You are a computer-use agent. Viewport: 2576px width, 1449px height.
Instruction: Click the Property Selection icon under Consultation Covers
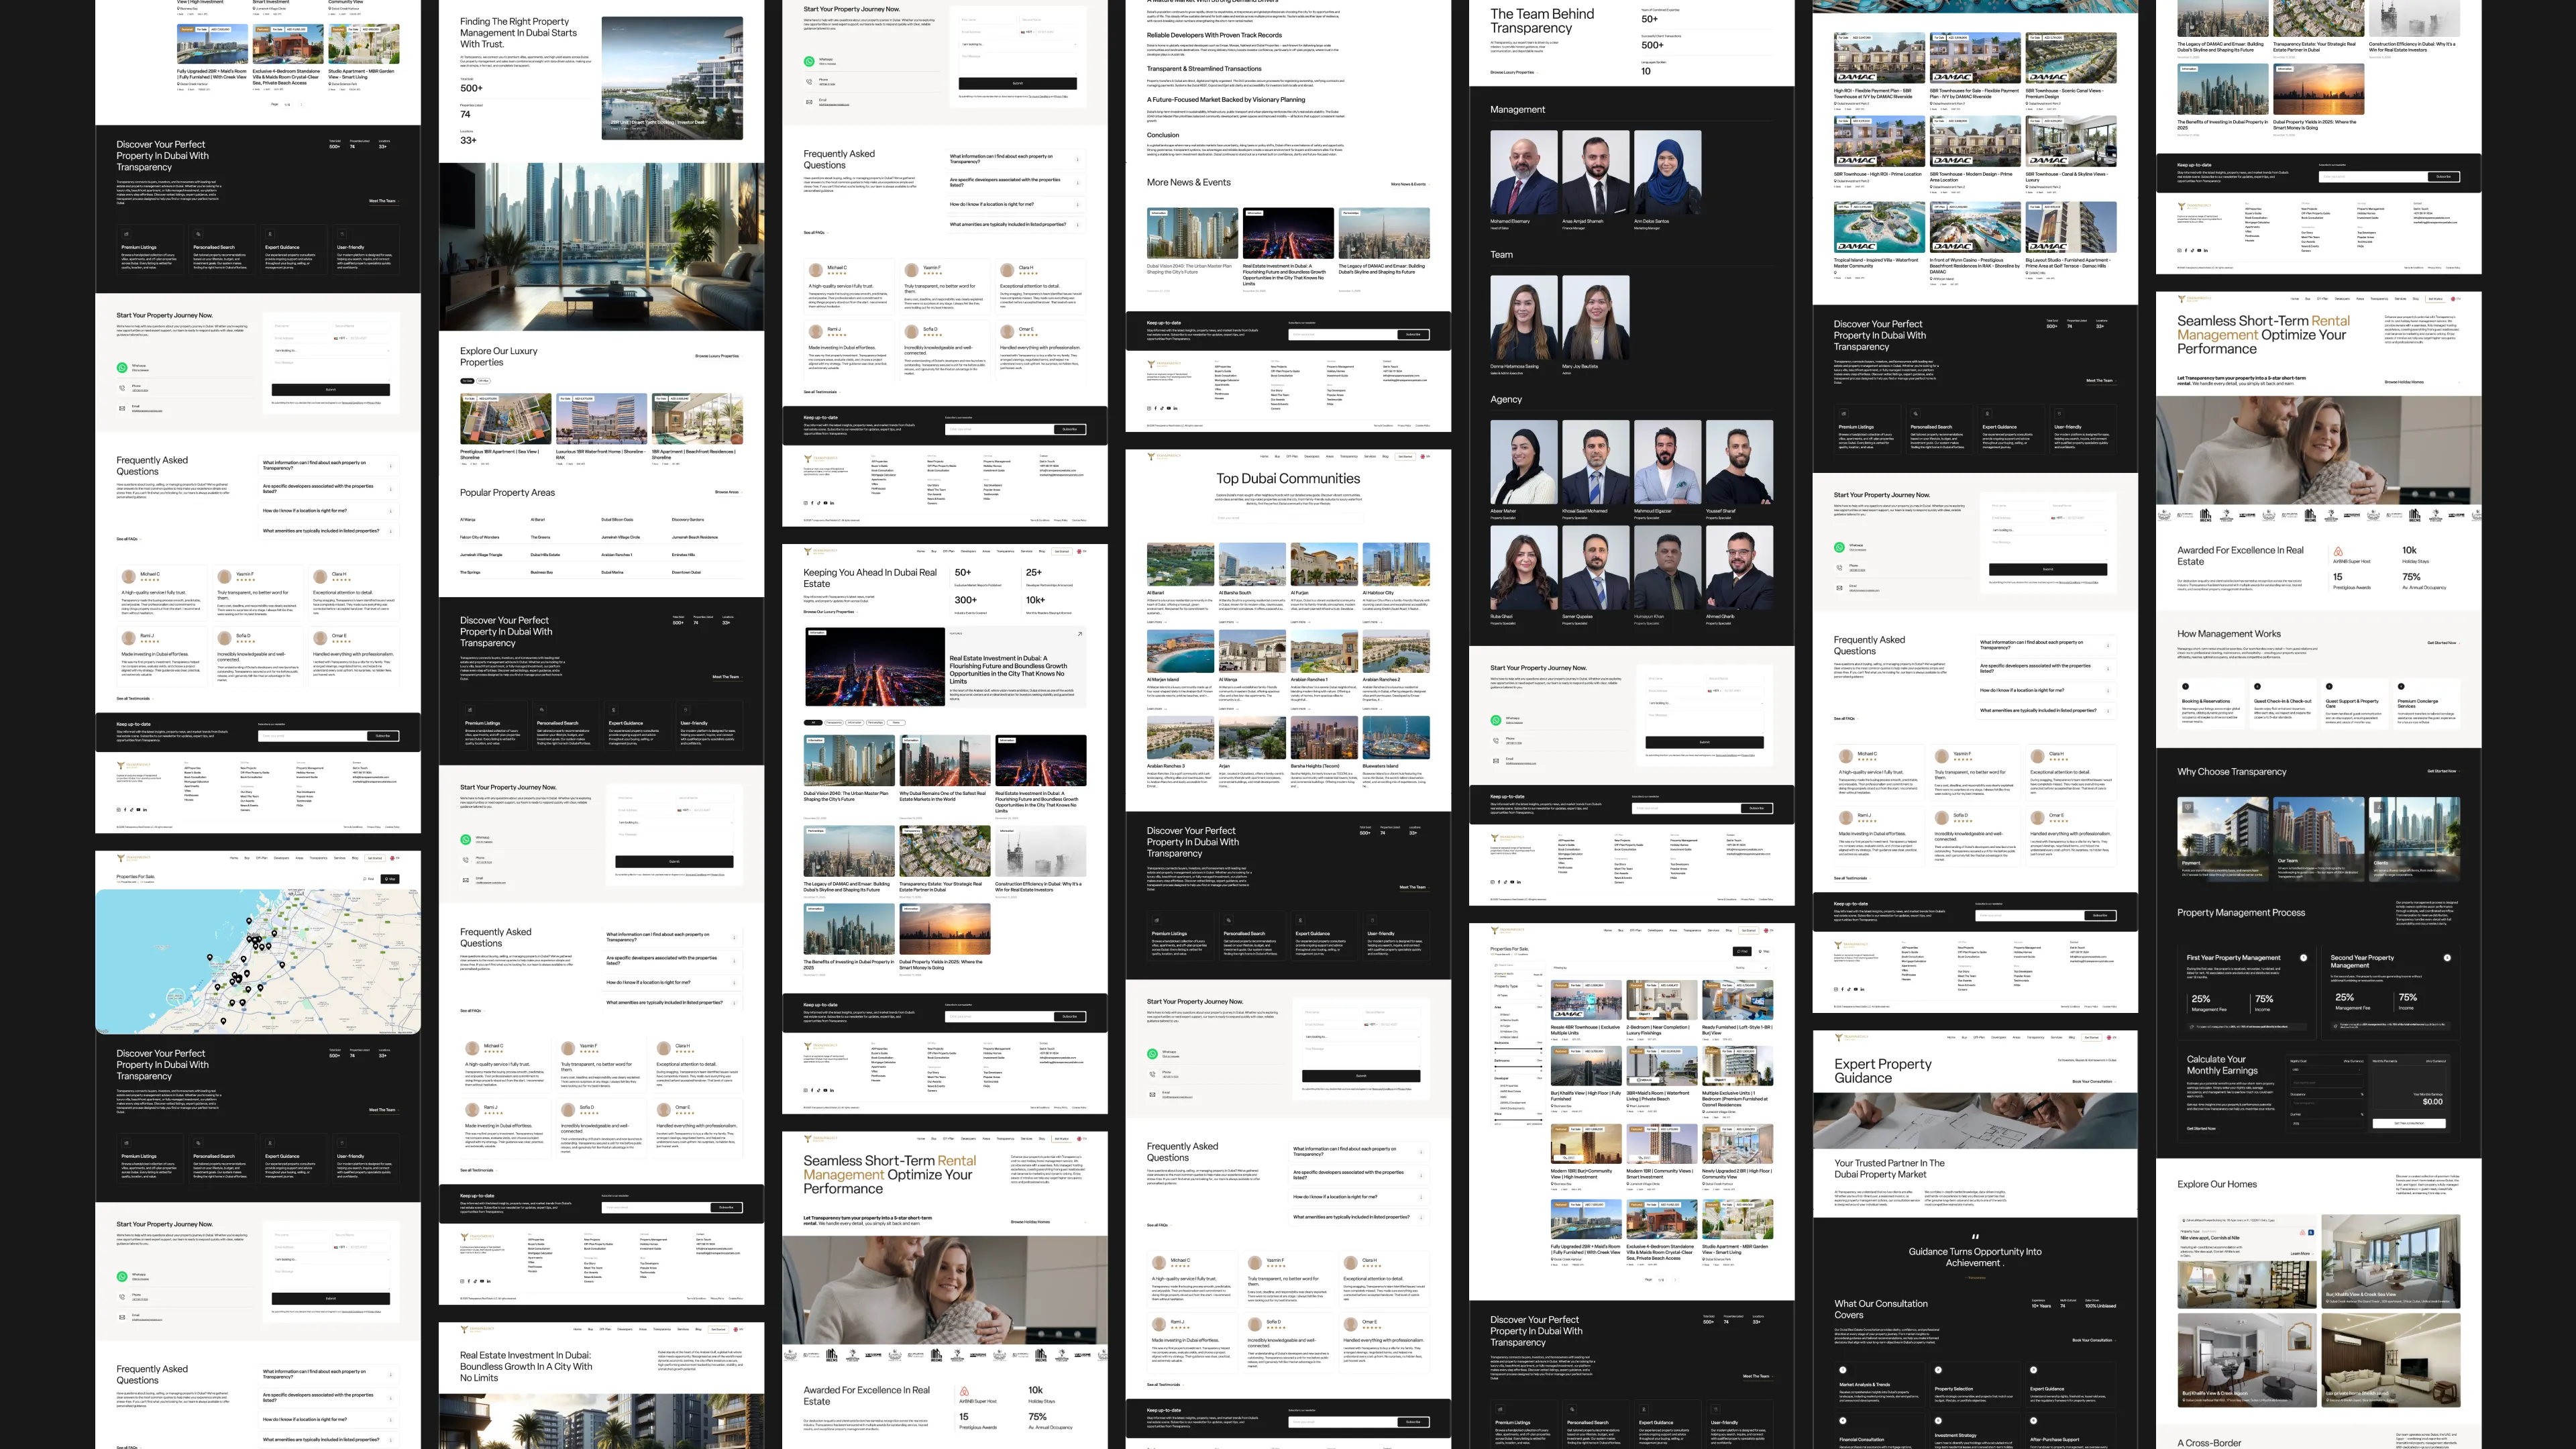tap(1938, 1370)
